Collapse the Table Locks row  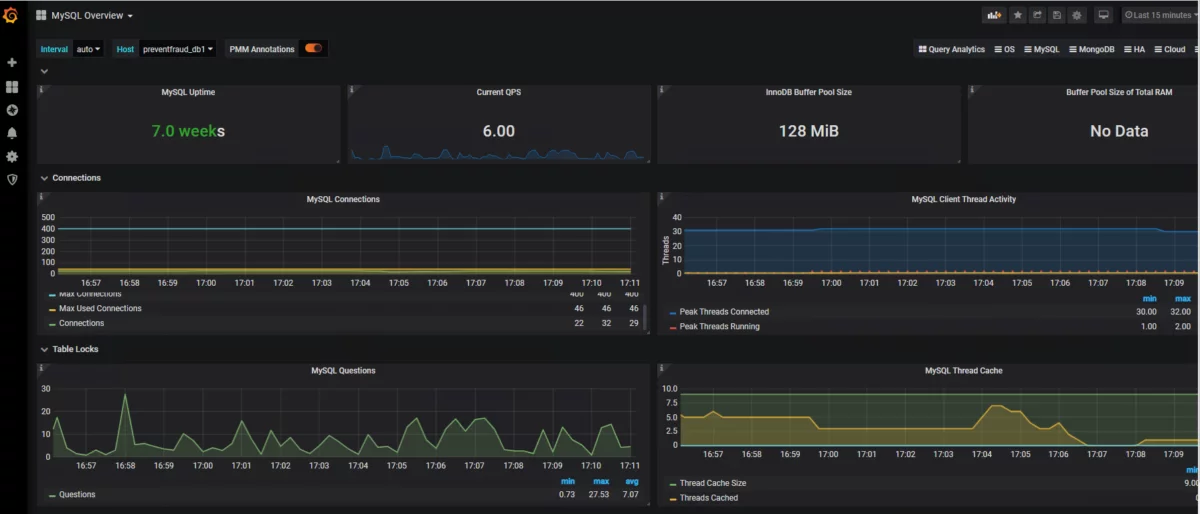[x=69, y=349]
